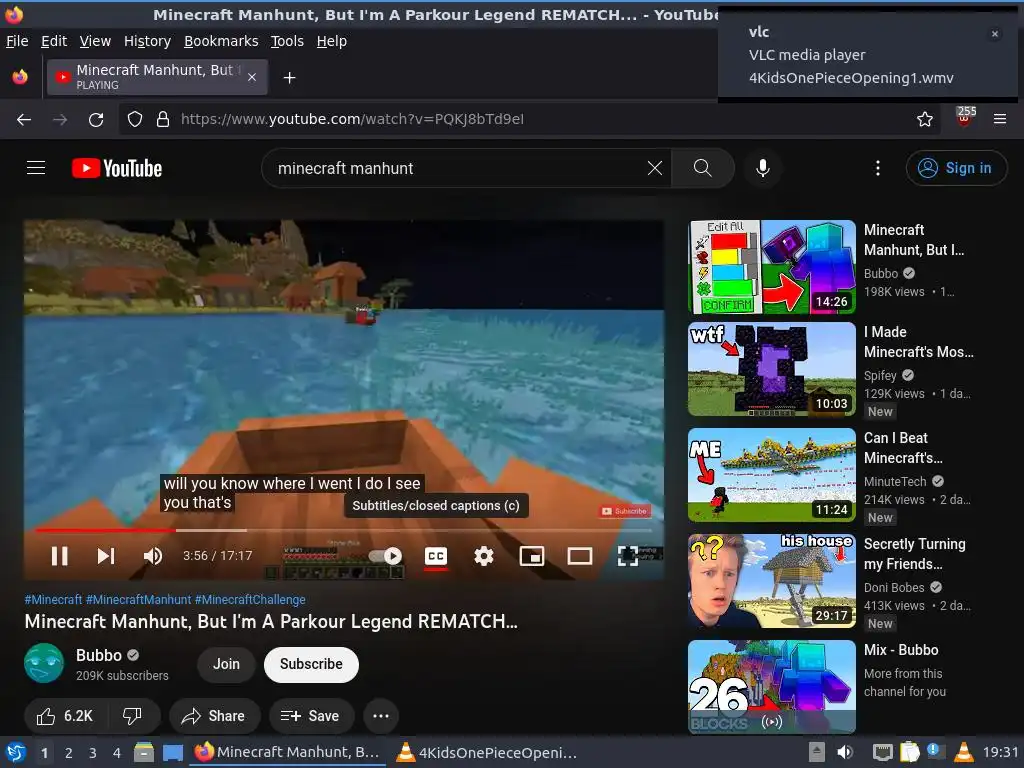
Task: Open YouTube settings three-dot menu
Action: tap(878, 168)
